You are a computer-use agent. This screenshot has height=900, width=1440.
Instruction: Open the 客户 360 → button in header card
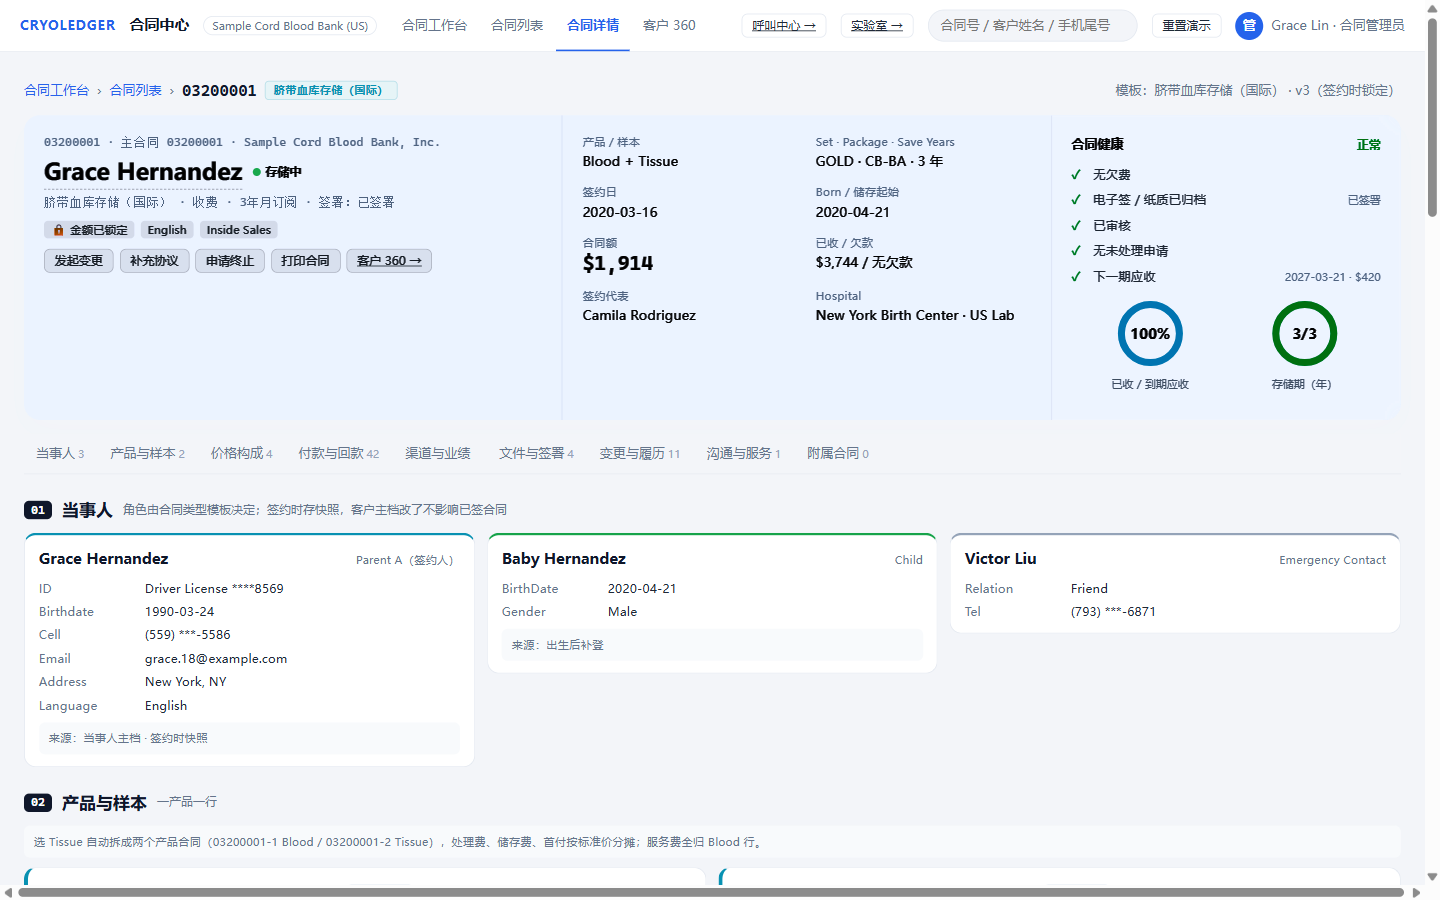[x=389, y=261]
